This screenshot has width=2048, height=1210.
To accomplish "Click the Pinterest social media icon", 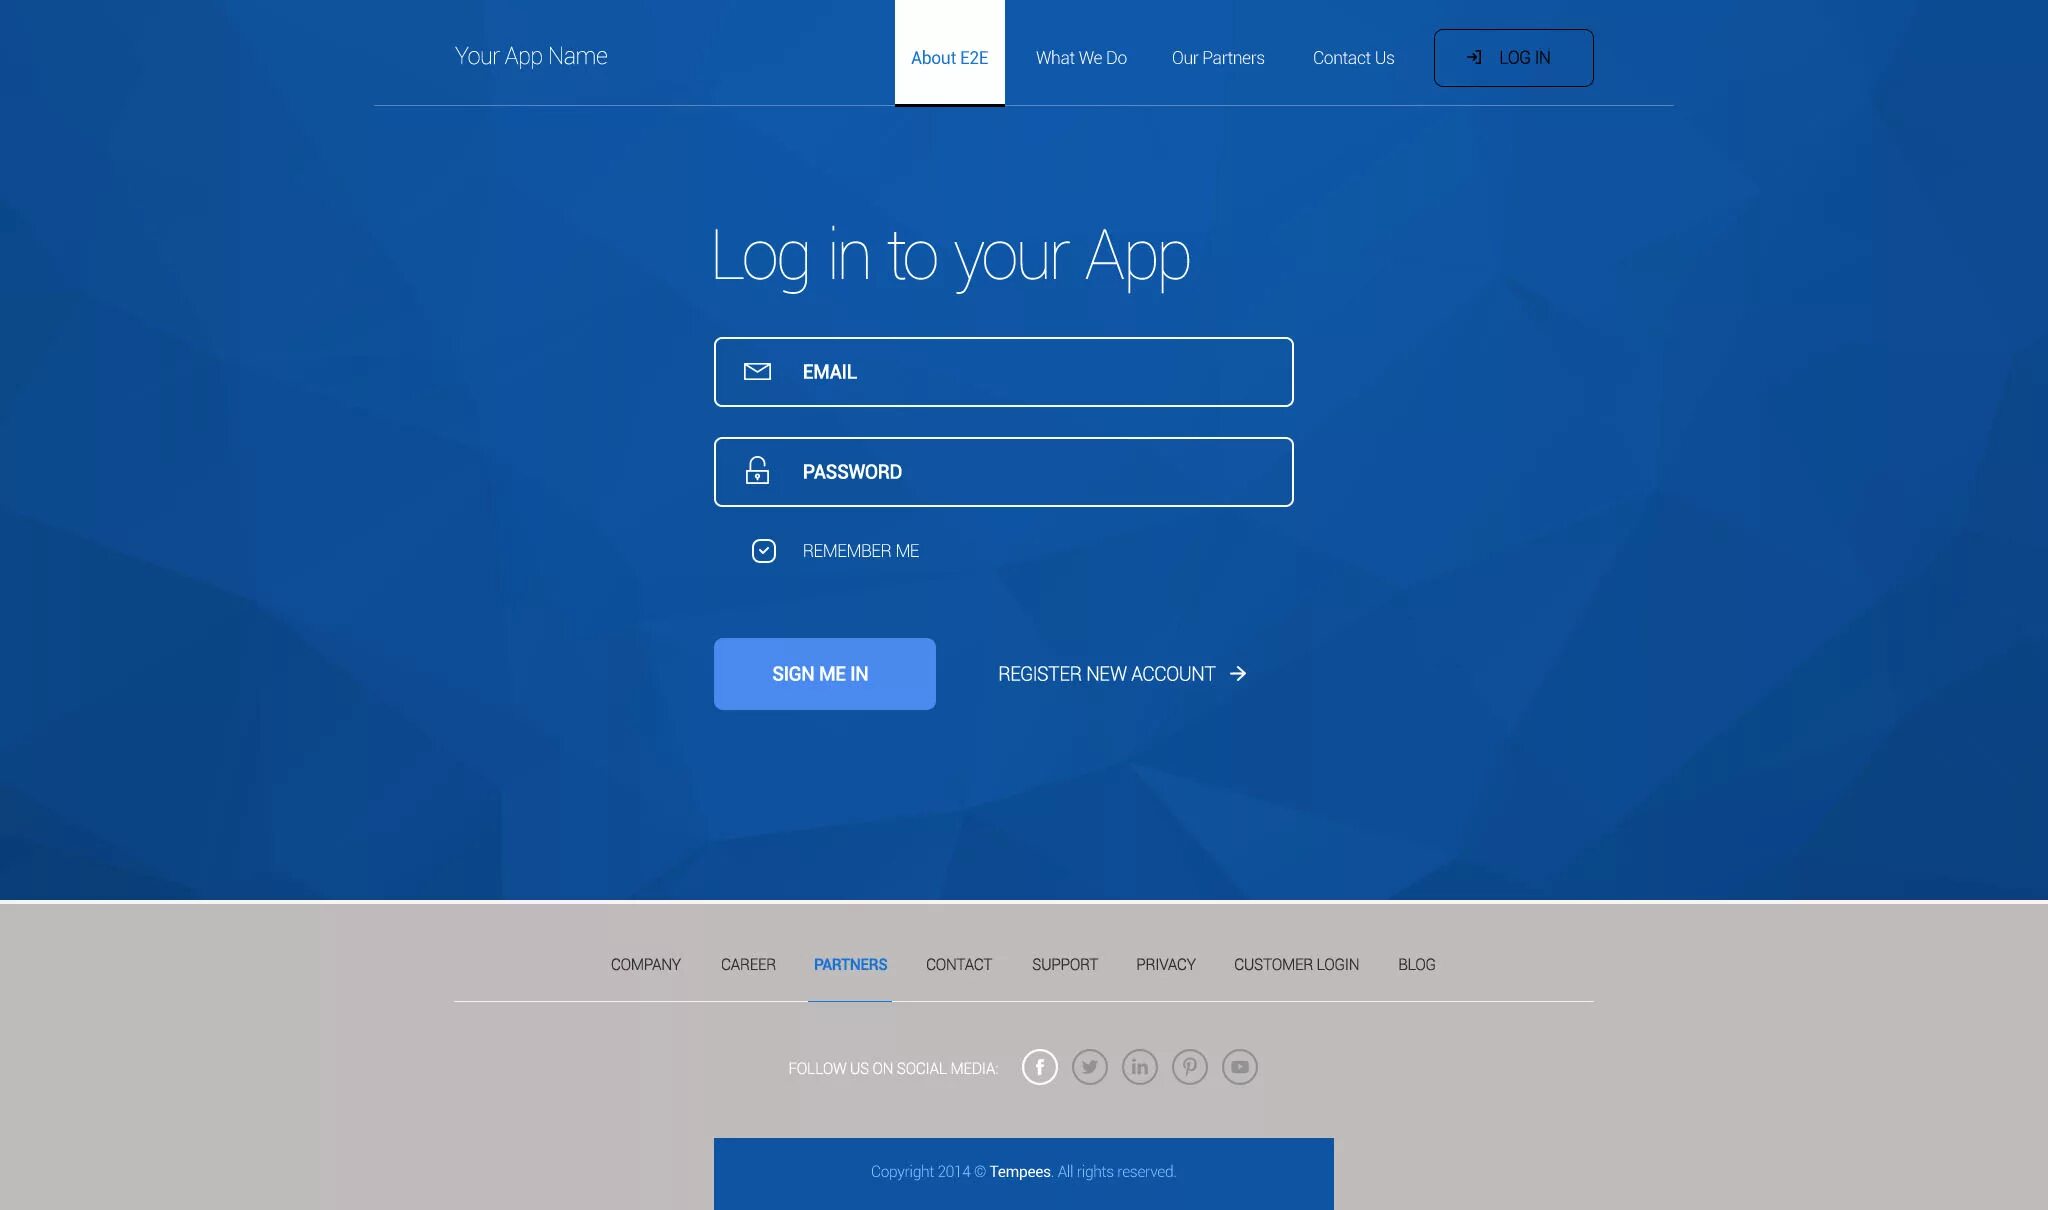I will coord(1188,1066).
